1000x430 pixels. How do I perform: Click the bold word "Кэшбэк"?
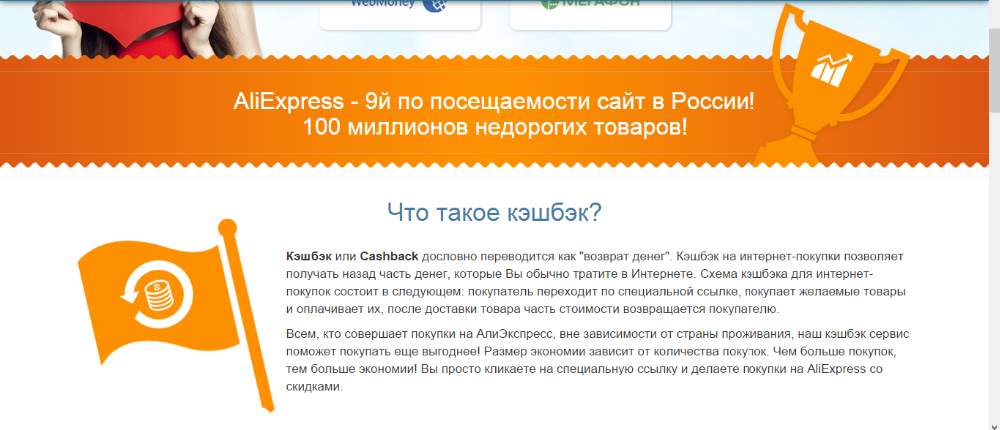[309, 256]
